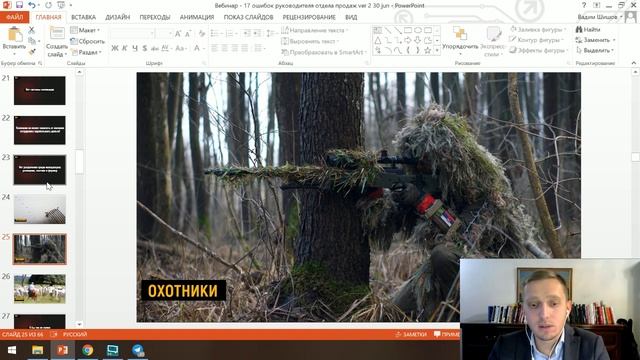Viewport: 640px width, 360px height.
Task: Open Chrome from the taskbar
Action: (x=87, y=350)
